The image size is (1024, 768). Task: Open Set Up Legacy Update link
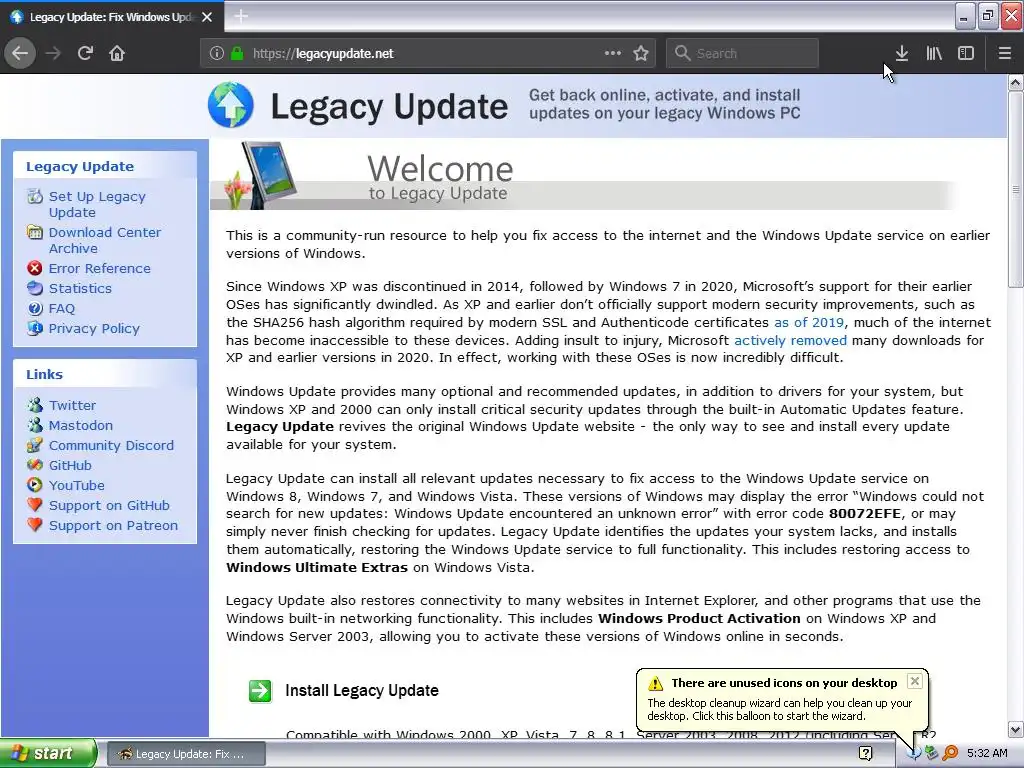[x=97, y=204]
